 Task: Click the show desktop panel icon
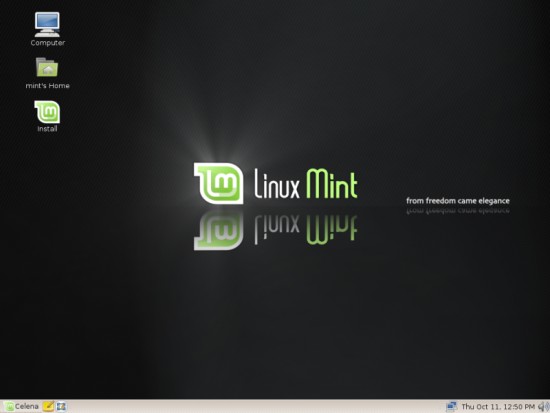pyautogui.click(x=61, y=406)
